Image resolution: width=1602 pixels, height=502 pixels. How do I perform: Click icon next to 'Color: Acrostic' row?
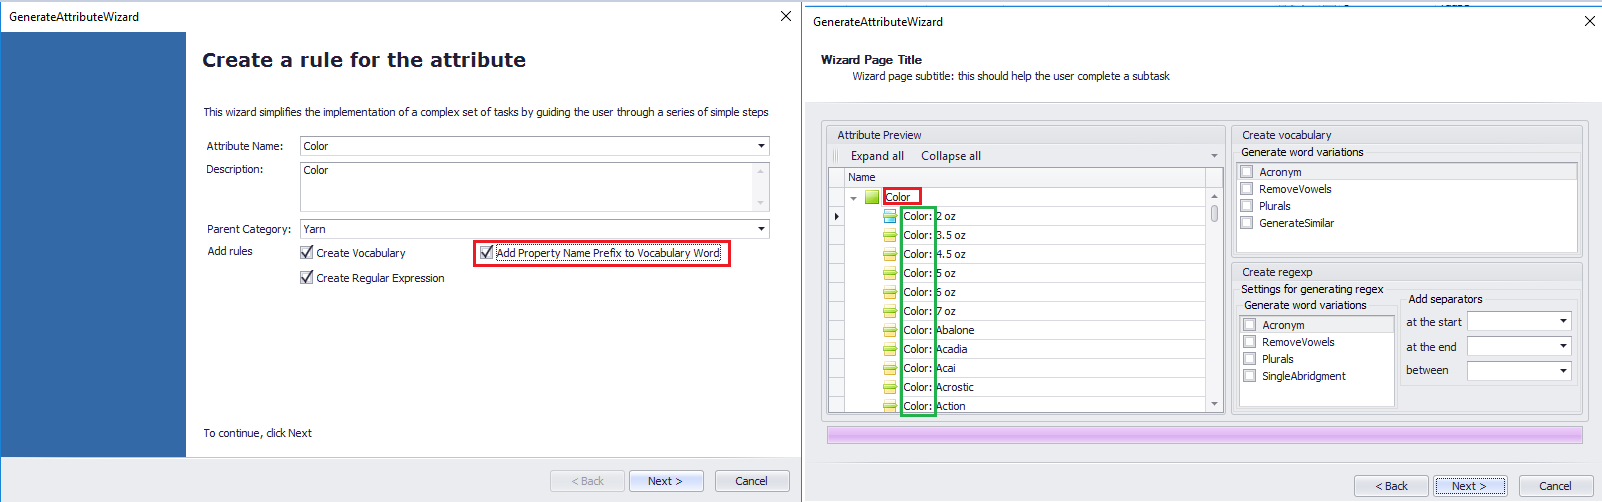click(x=890, y=387)
